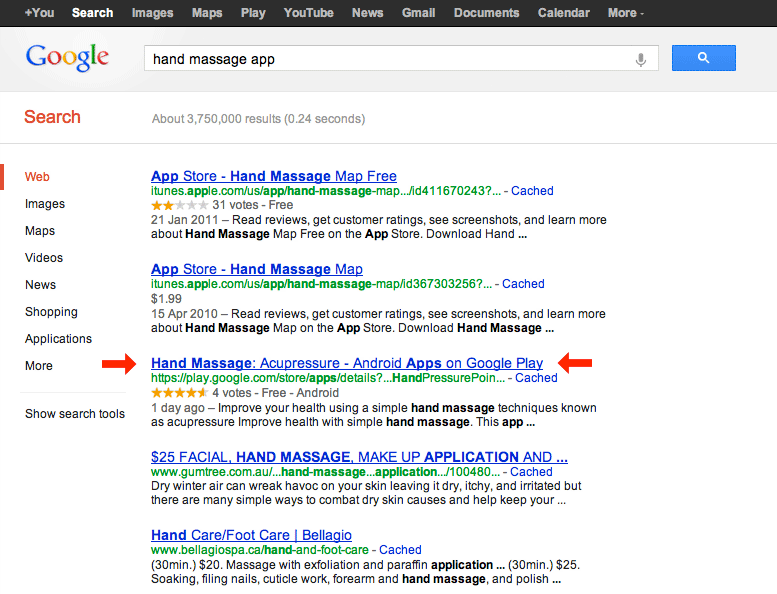Filter results by Shopping
Screen dimensions: 777x594
click(51, 312)
